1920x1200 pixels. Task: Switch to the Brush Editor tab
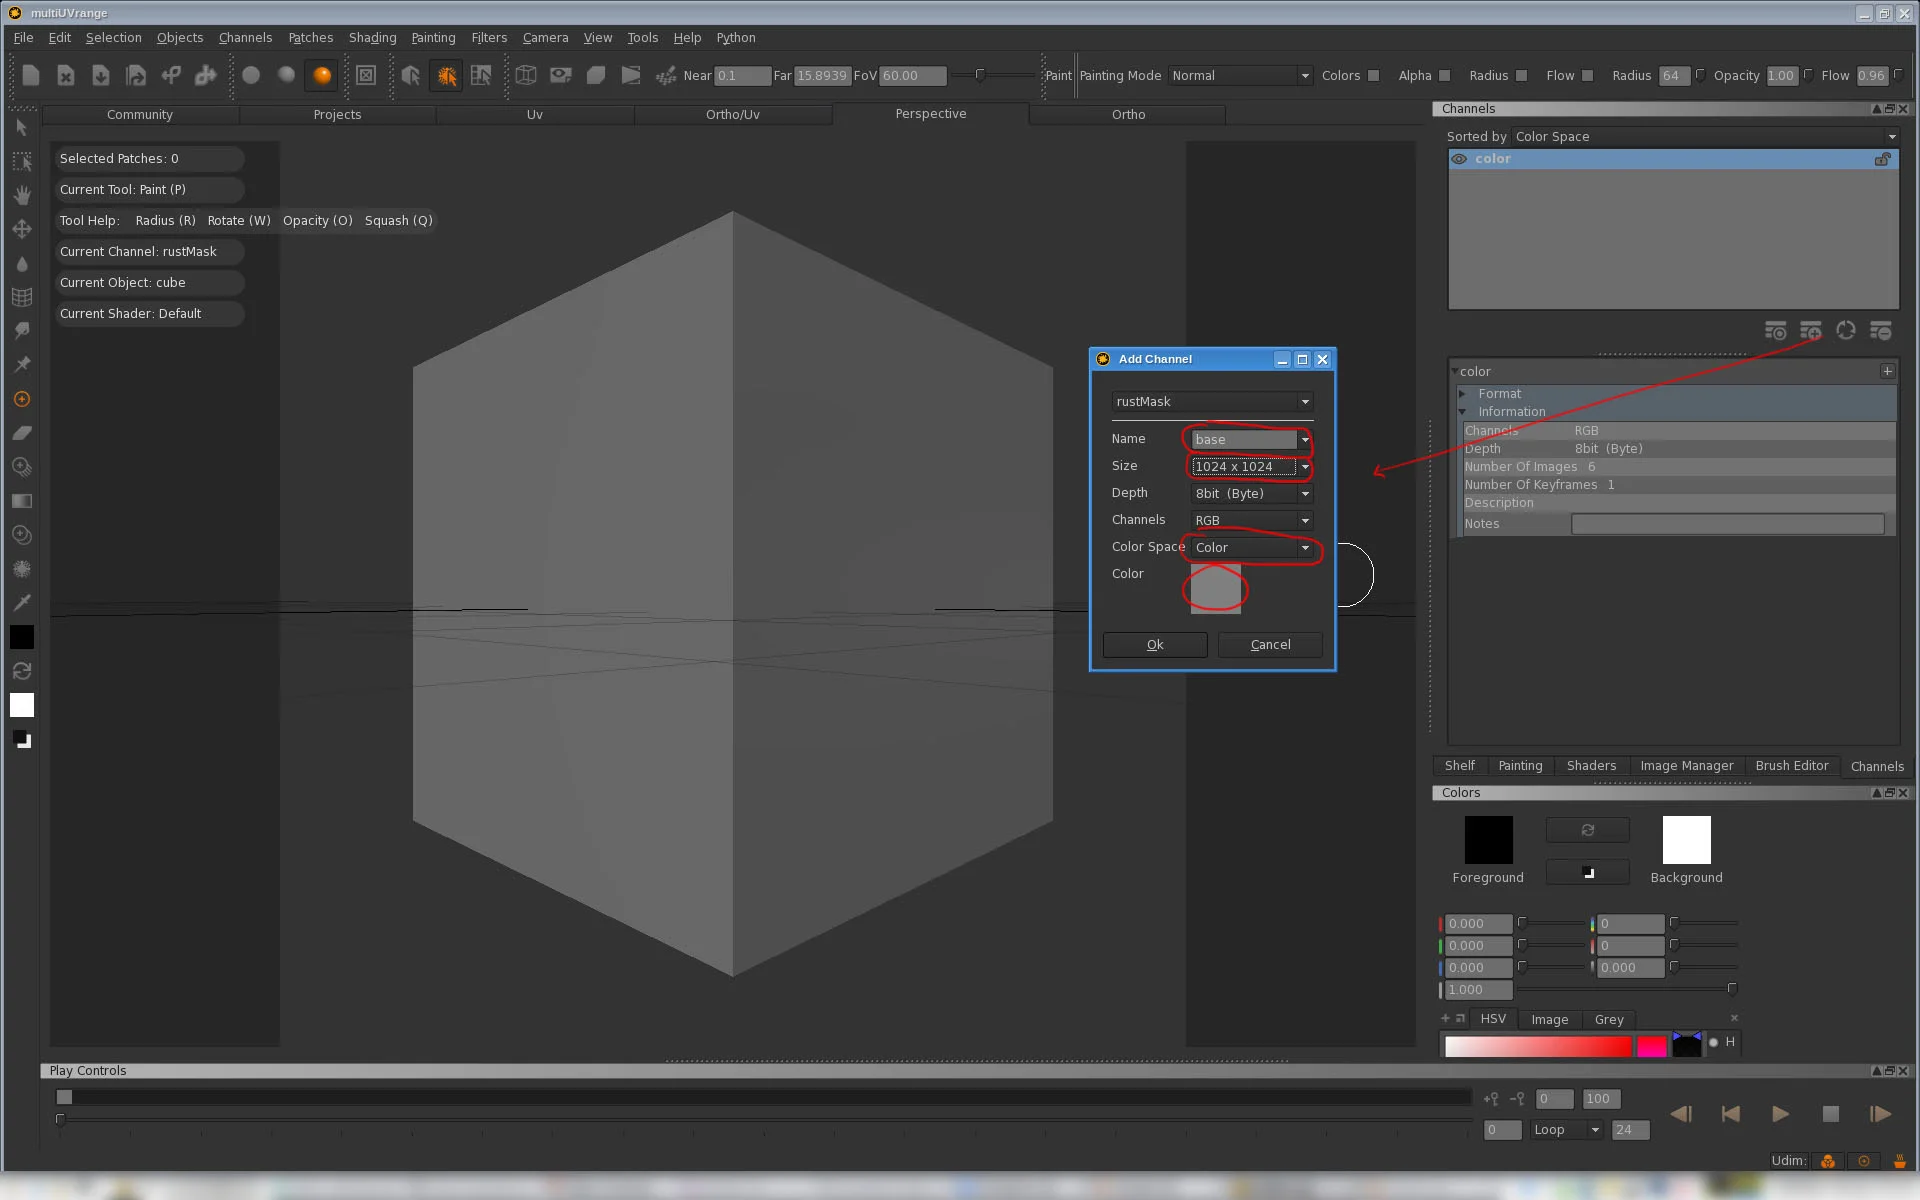coord(1791,766)
